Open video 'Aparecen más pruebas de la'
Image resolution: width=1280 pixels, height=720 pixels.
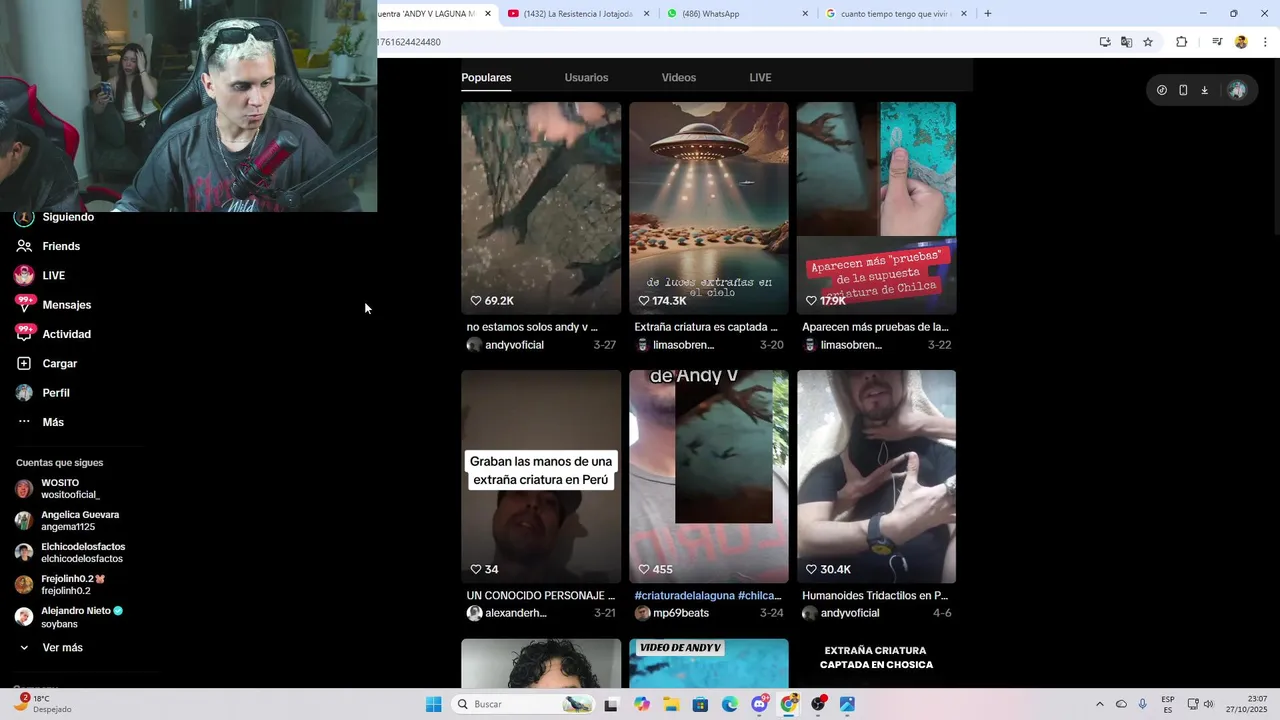[x=876, y=208]
